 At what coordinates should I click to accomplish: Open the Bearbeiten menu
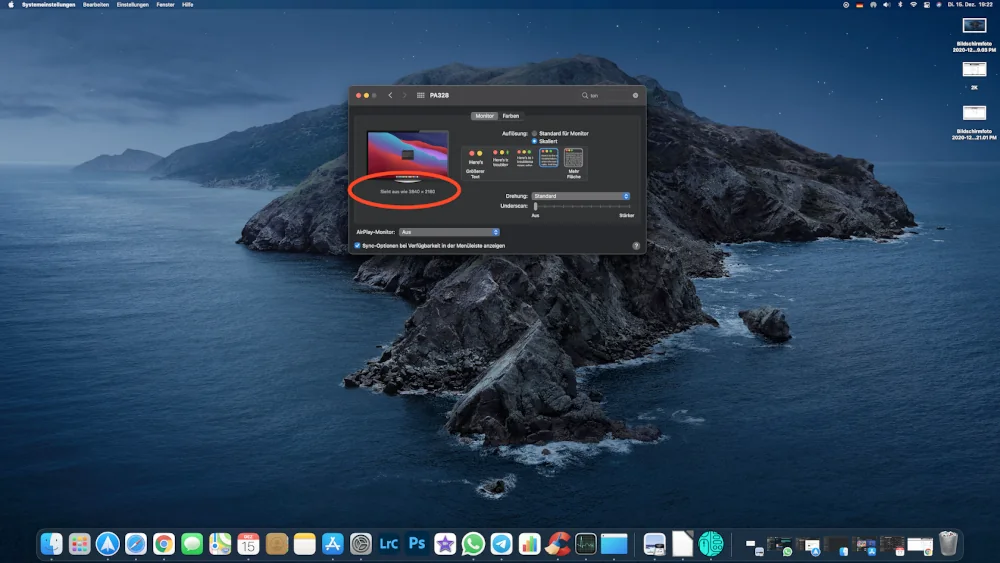point(96,4)
